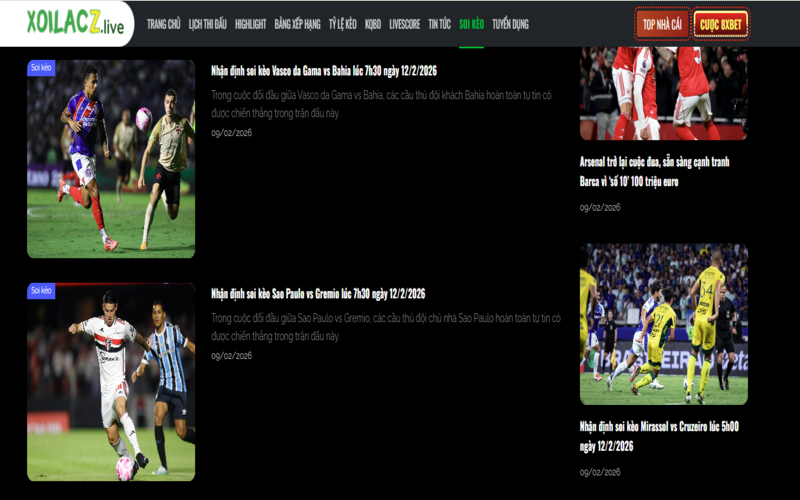Screen dimensions: 800x500
Task: Open Sao Paulo vs Gremio match thumbnail
Action: click(x=111, y=382)
